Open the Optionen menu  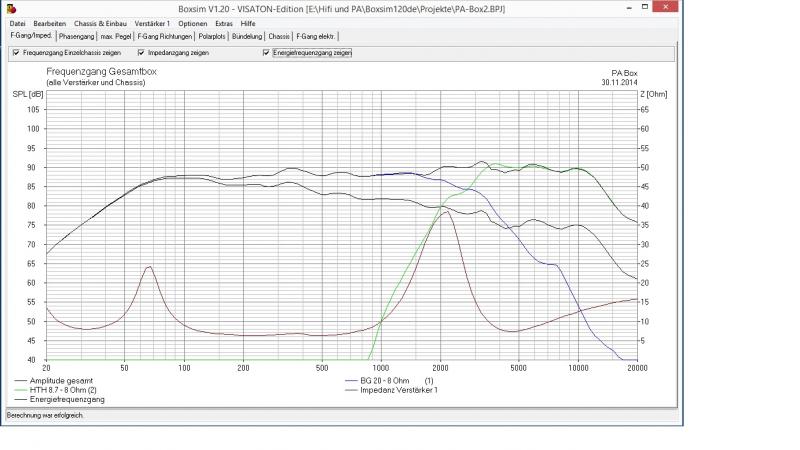click(x=192, y=23)
